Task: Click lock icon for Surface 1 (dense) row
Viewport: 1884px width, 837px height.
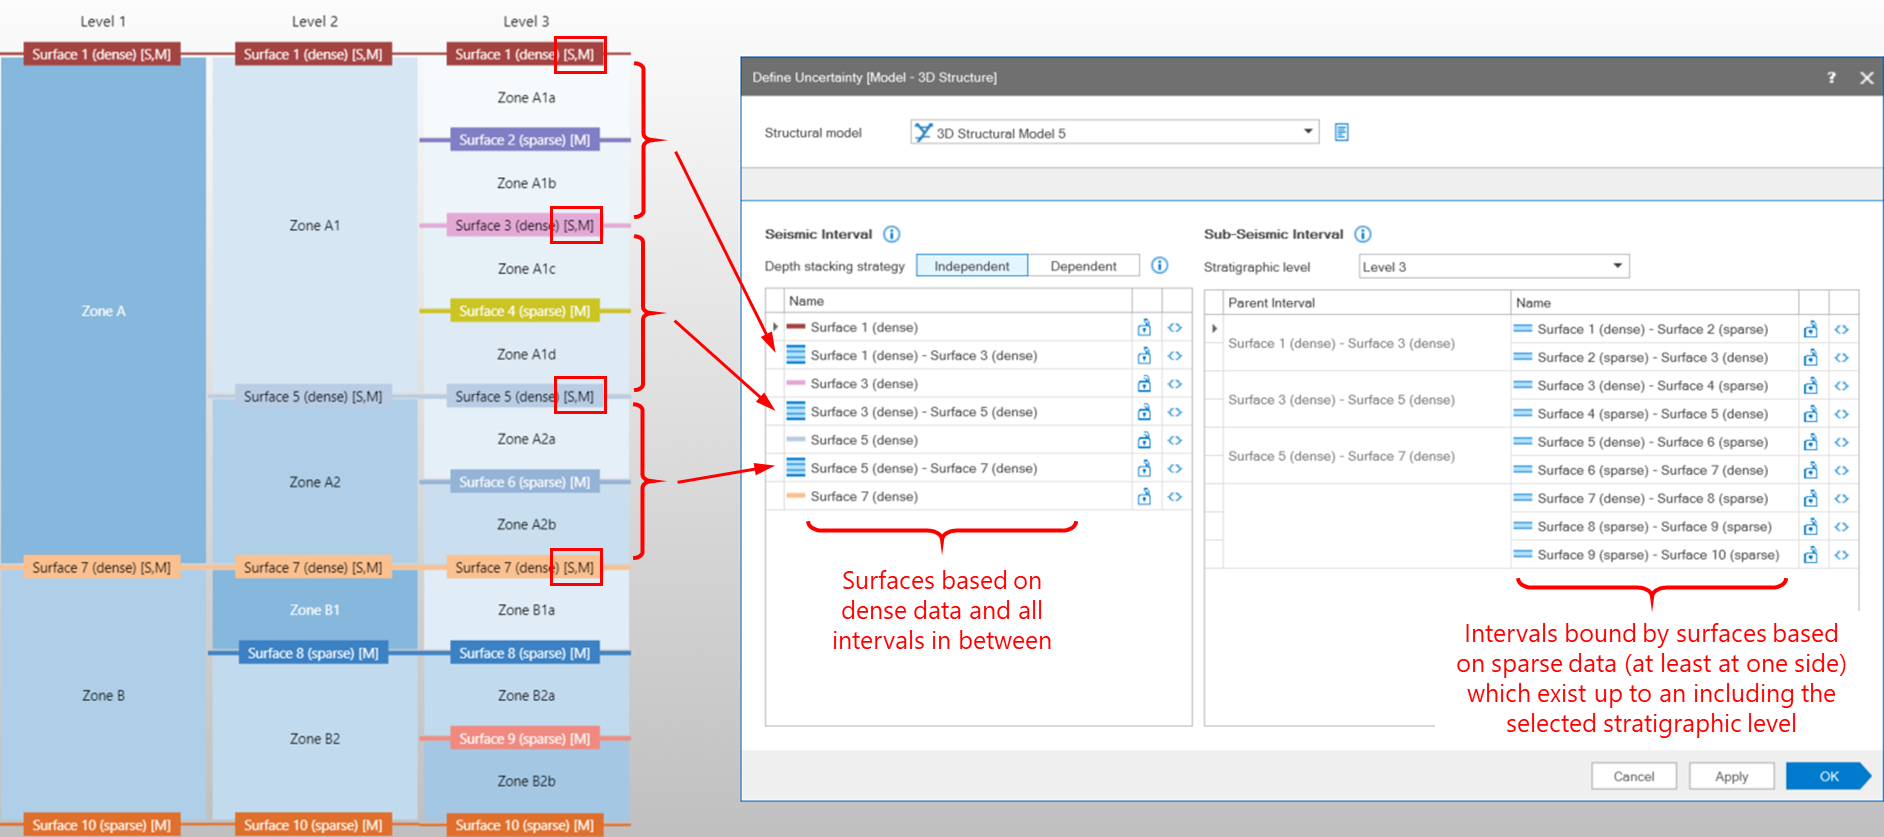Action: tap(1144, 328)
